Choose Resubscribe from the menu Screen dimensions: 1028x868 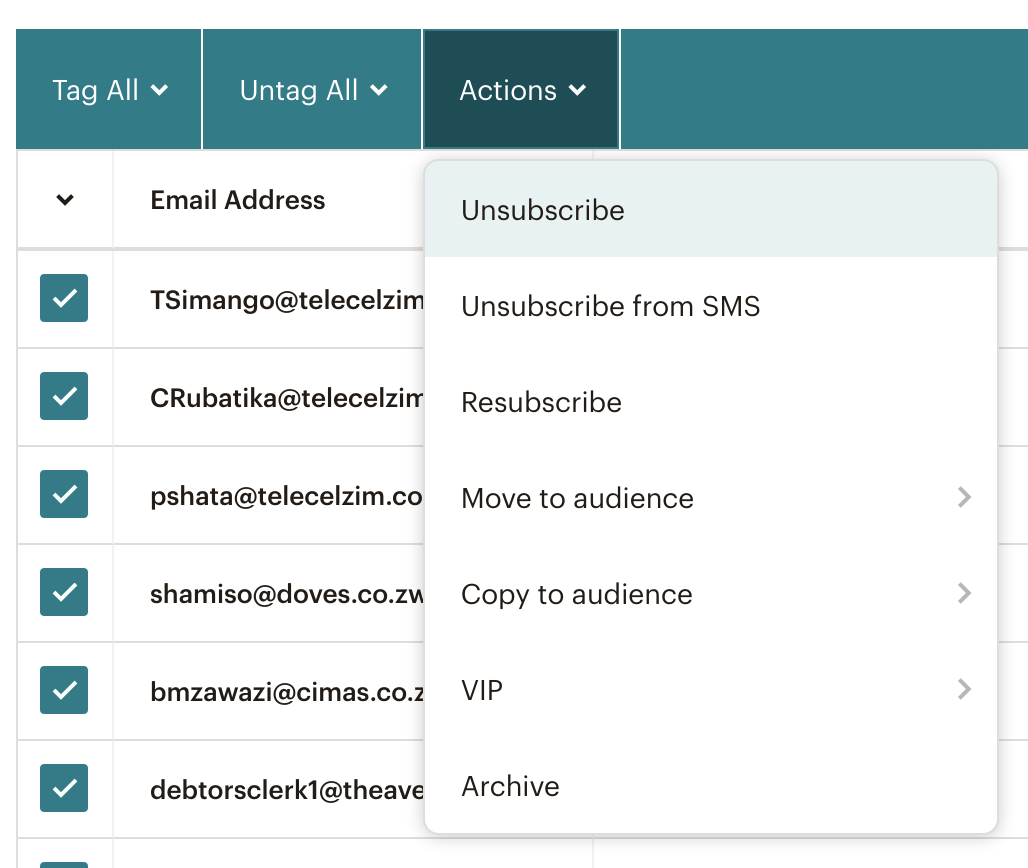tap(541, 402)
